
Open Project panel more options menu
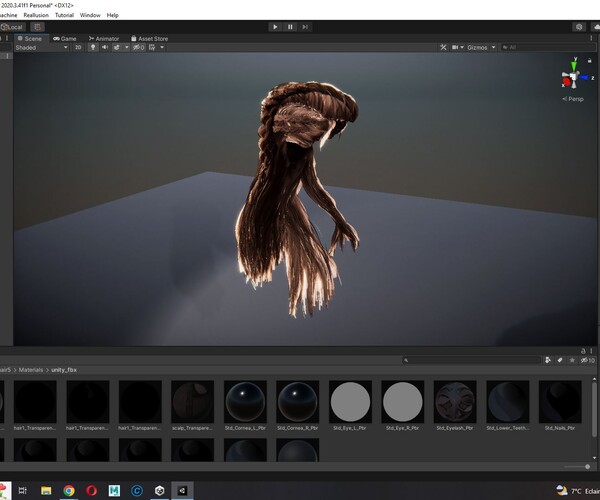591,351
